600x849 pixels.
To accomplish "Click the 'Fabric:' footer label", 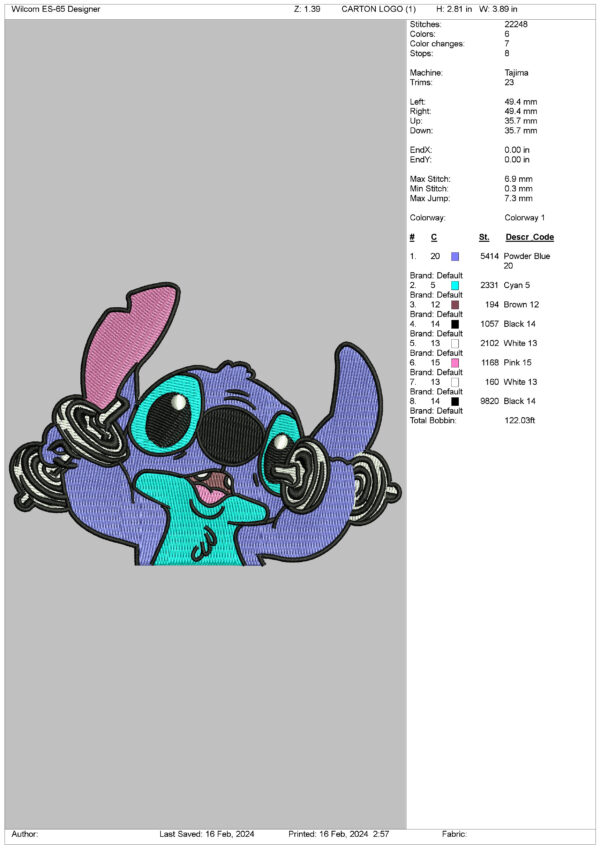I will [454, 834].
